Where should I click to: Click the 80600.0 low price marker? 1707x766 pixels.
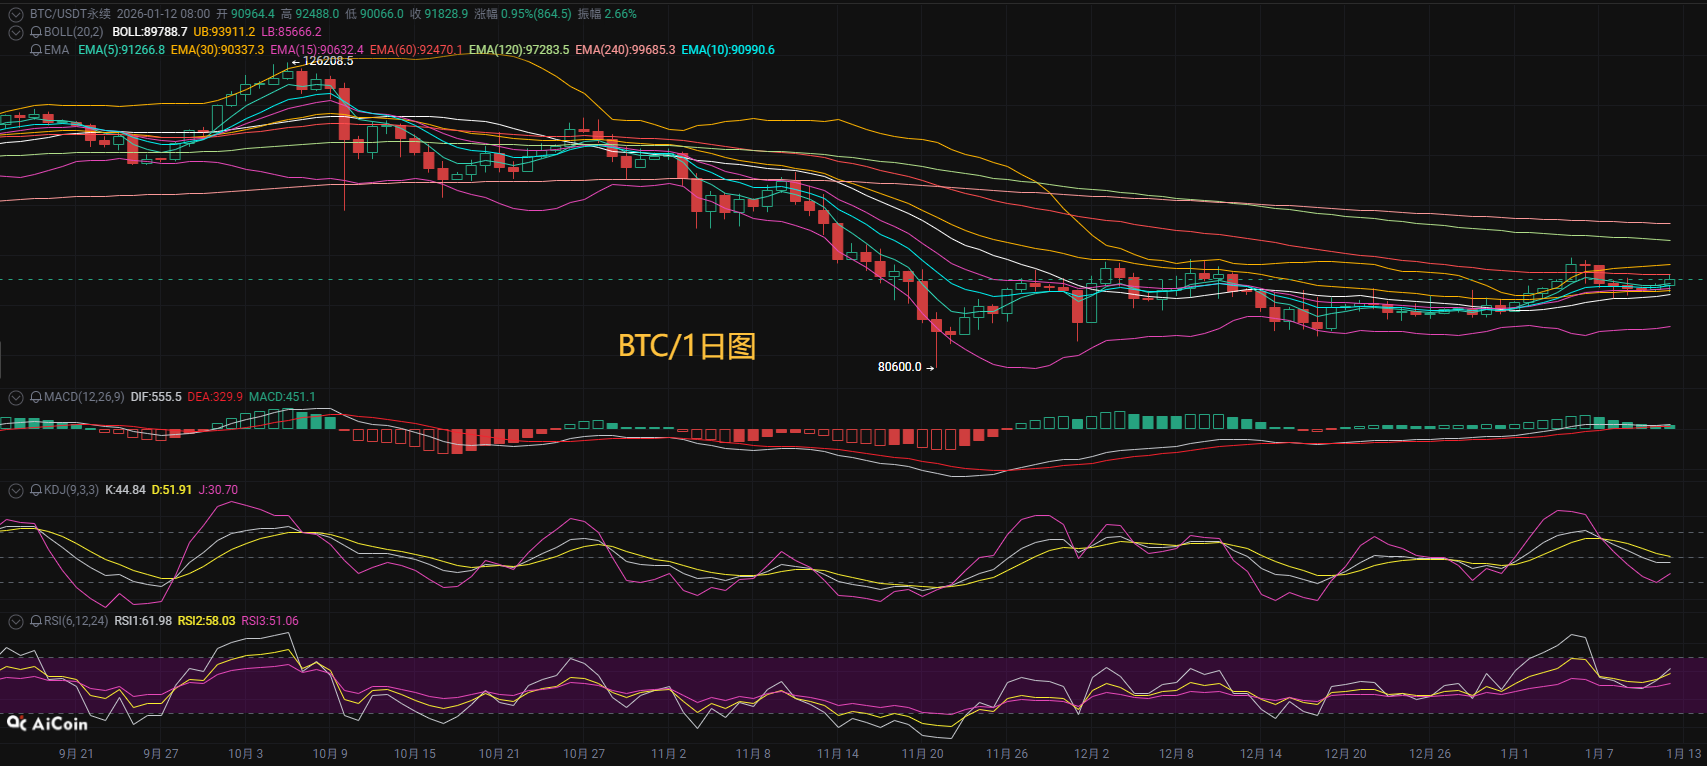[x=900, y=367]
